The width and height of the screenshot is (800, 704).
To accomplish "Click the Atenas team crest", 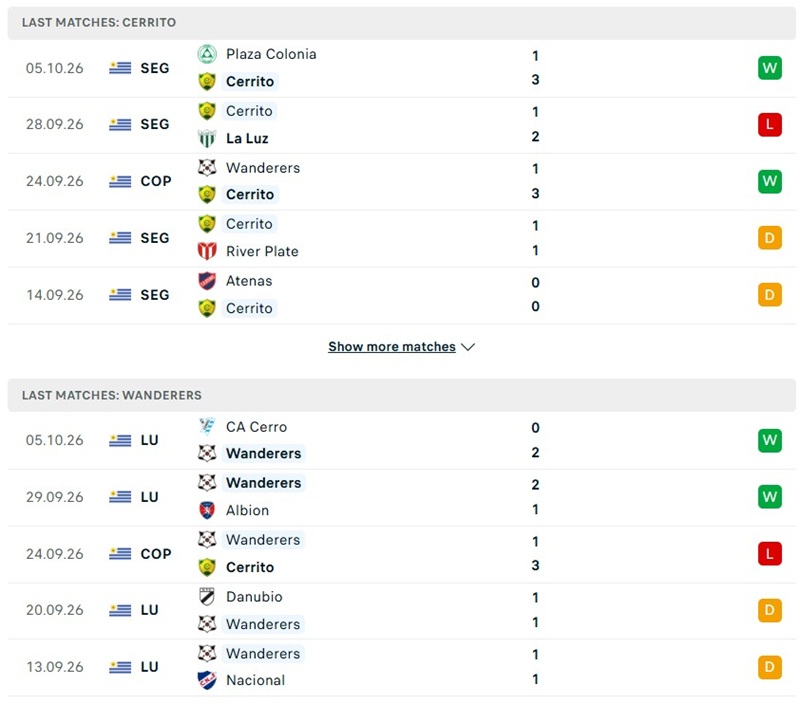I will [x=207, y=281].
